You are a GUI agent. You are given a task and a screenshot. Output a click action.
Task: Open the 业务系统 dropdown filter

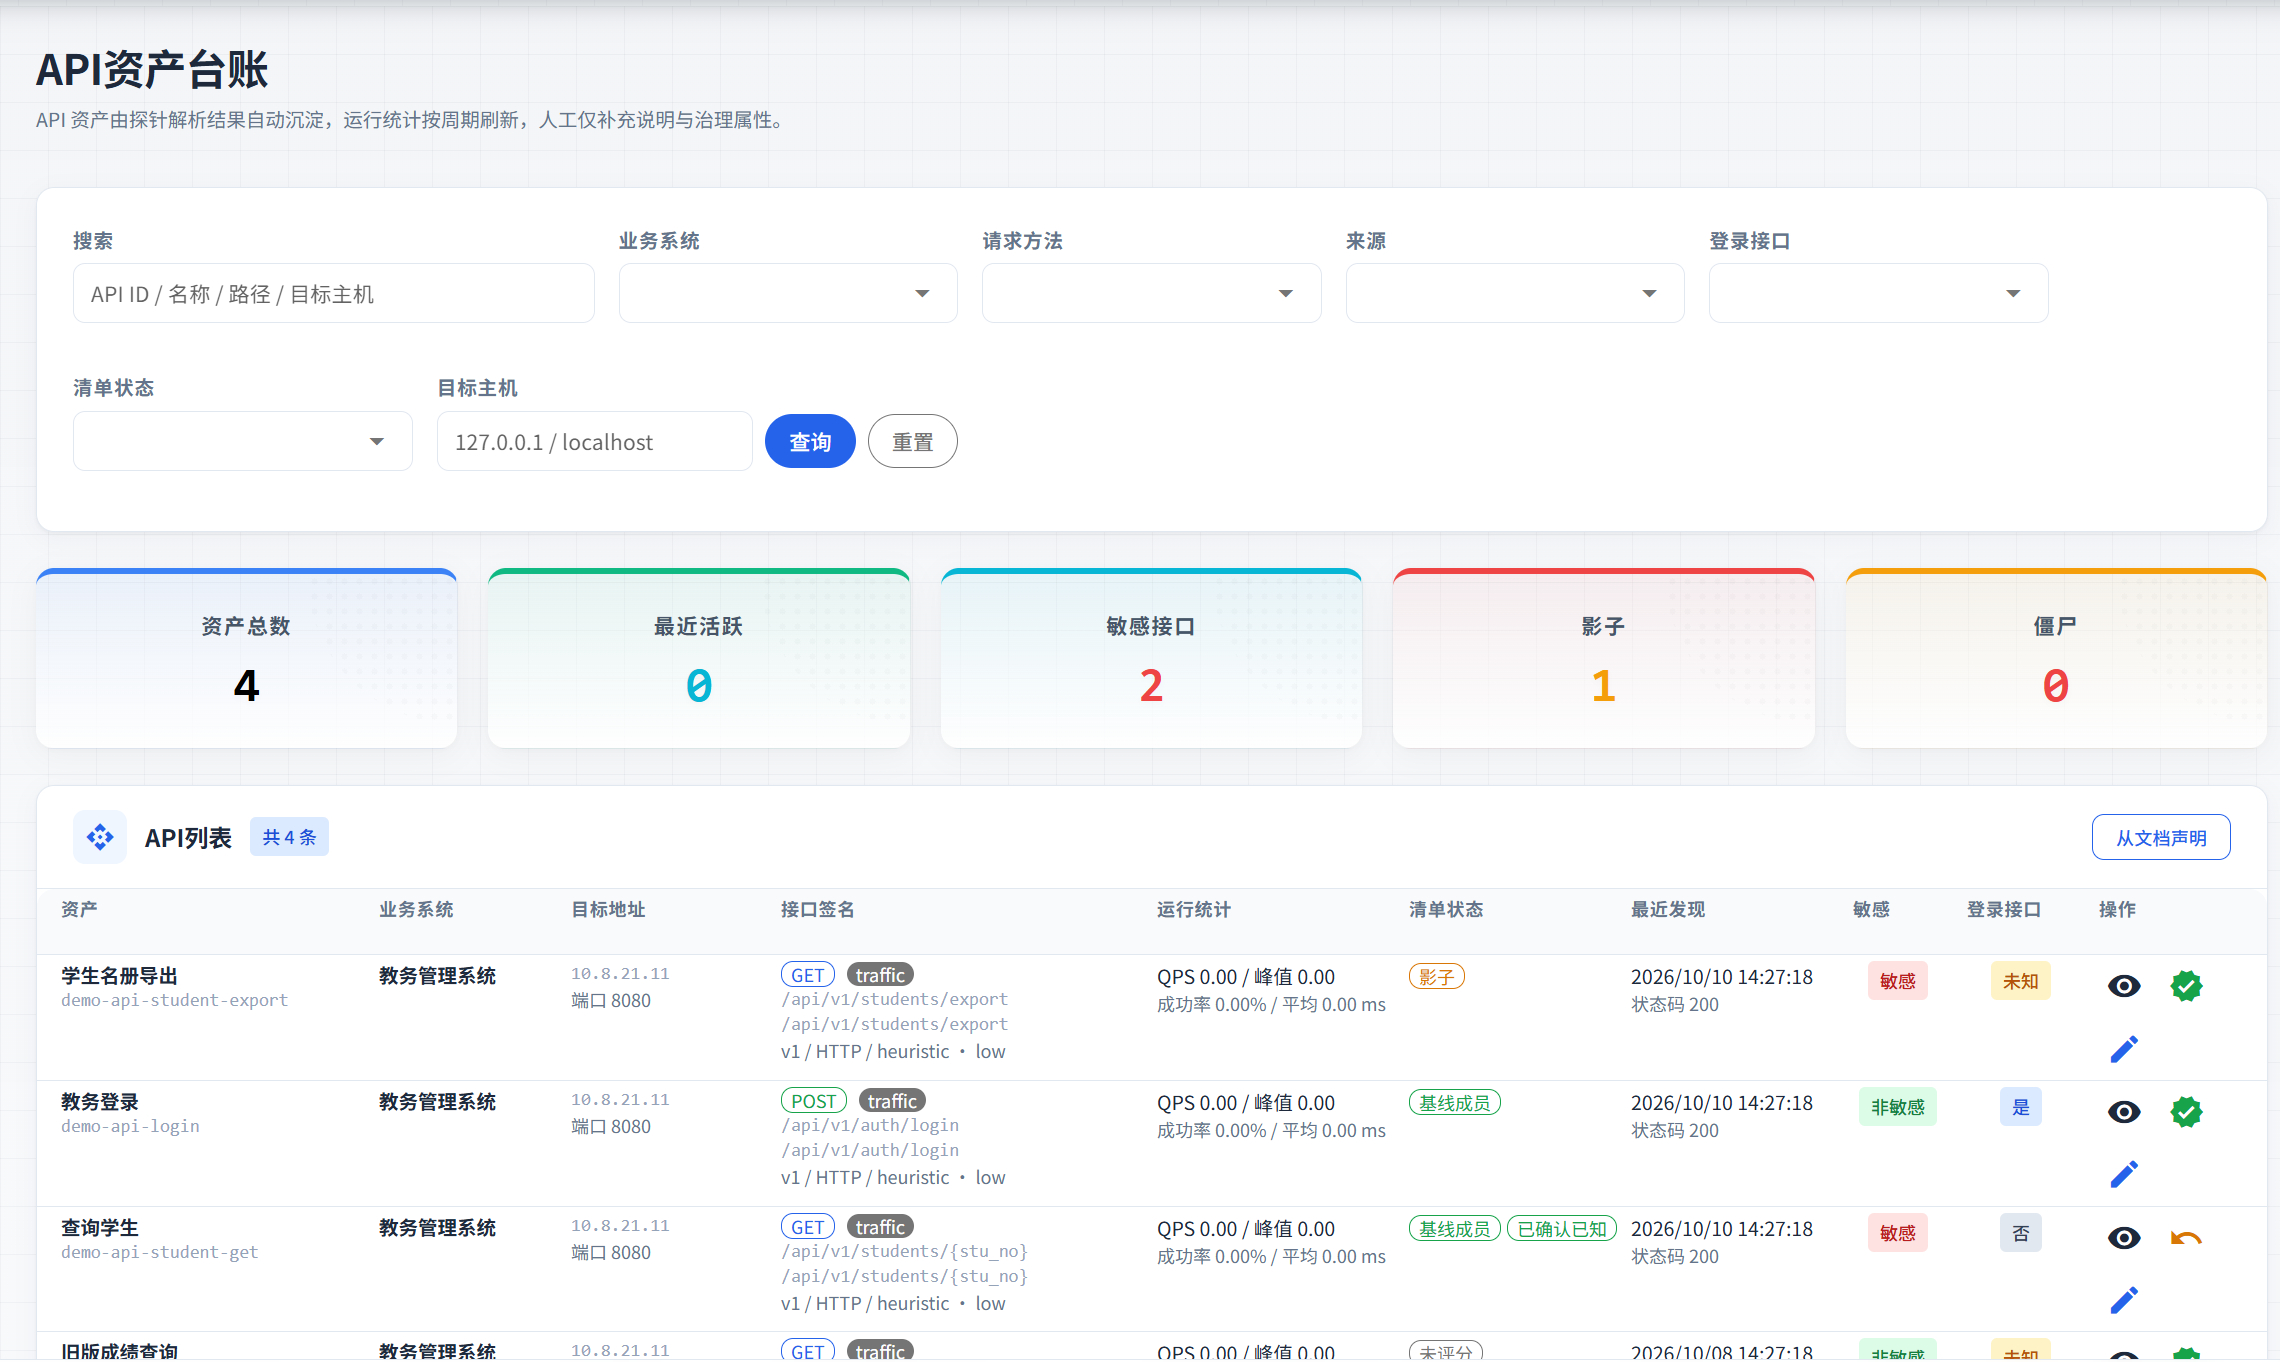[x=788, y=293]
